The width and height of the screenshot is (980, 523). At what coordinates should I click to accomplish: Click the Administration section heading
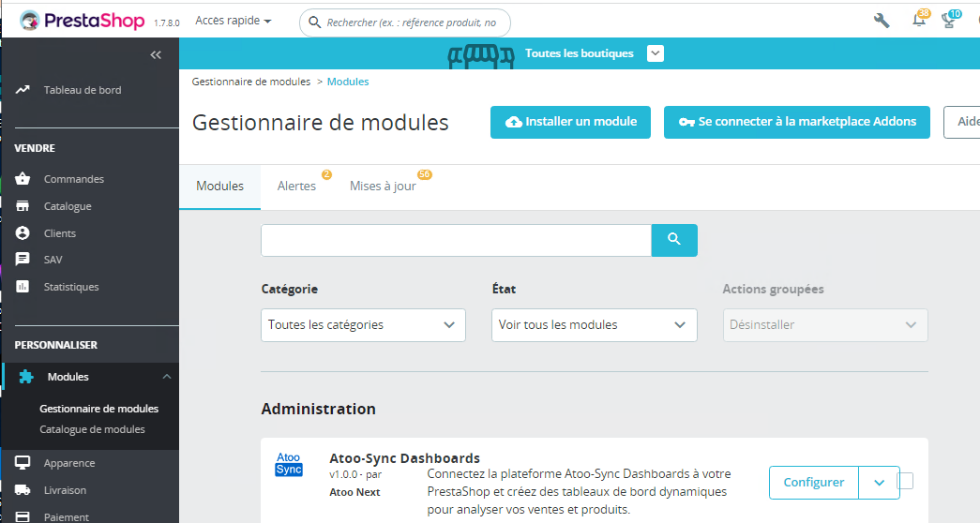pyautogui.click(x=318, y=409)
